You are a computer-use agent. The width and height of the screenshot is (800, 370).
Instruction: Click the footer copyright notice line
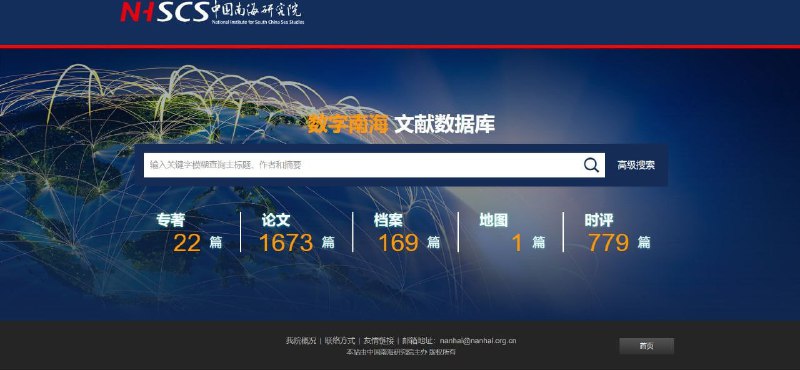pos(401,352)
